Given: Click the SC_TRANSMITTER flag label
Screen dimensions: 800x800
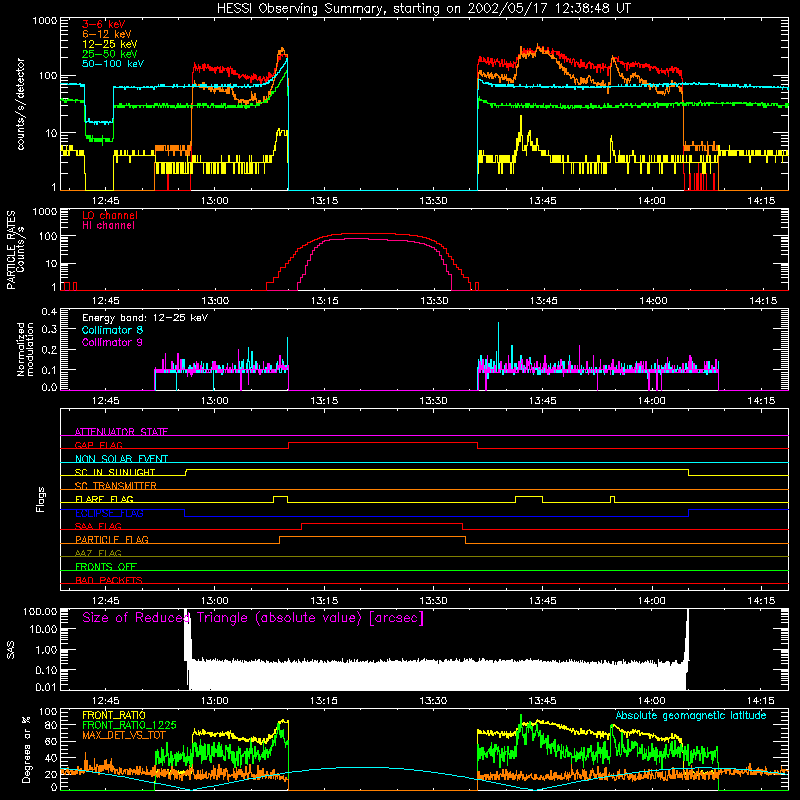Looking at the screenshot, I should point(115,485).
